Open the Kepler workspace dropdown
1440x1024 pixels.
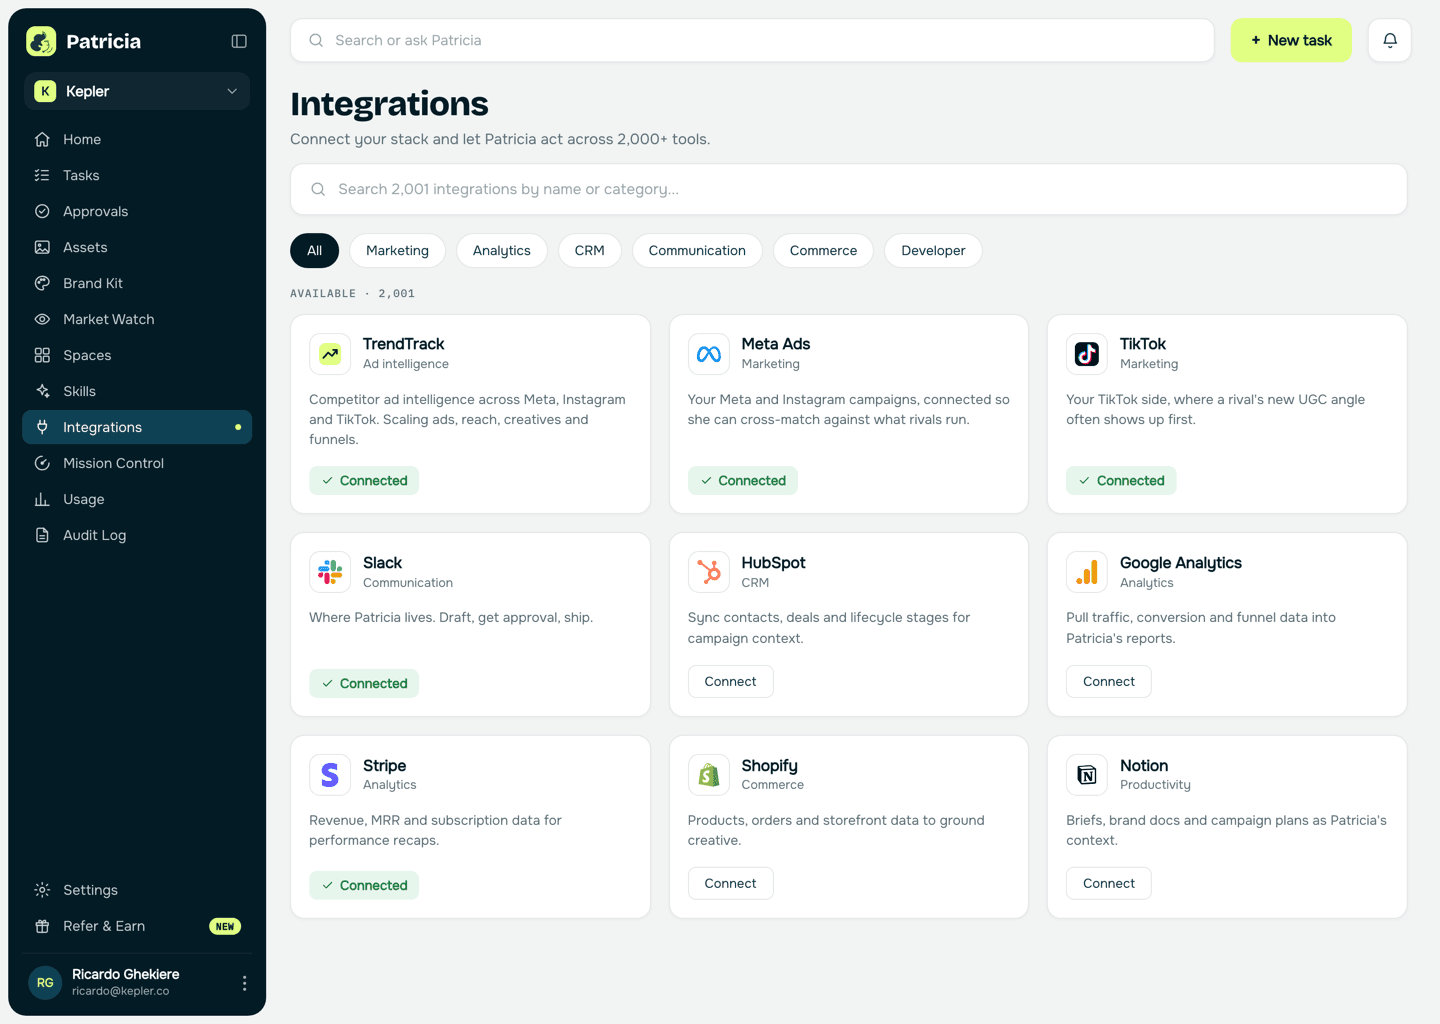point(137,91)
